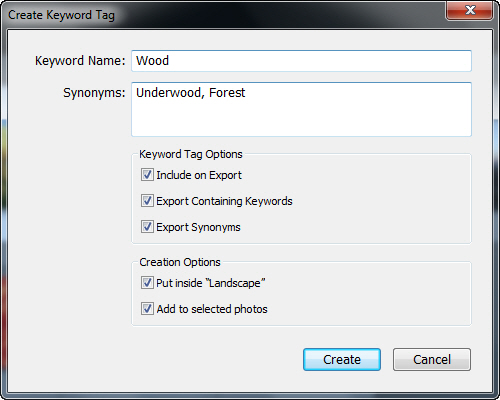Toggle the Add to selected photos checkbox
The image size is (500, 400).
[x=147, y=309]
